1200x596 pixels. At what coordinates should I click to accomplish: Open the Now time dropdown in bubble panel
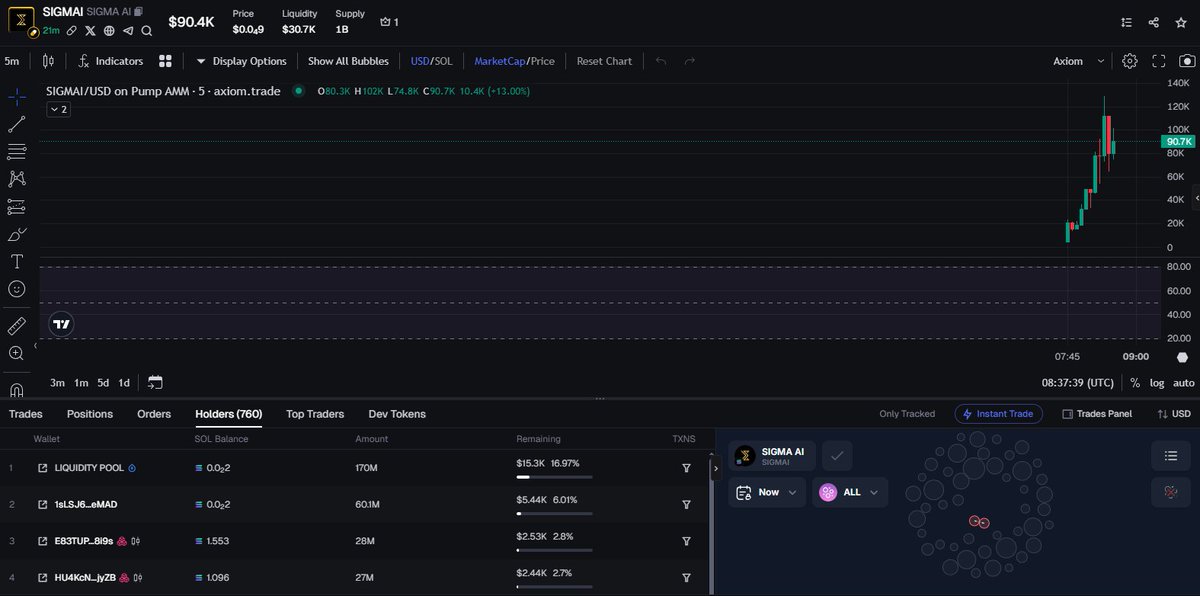(767, 492)
